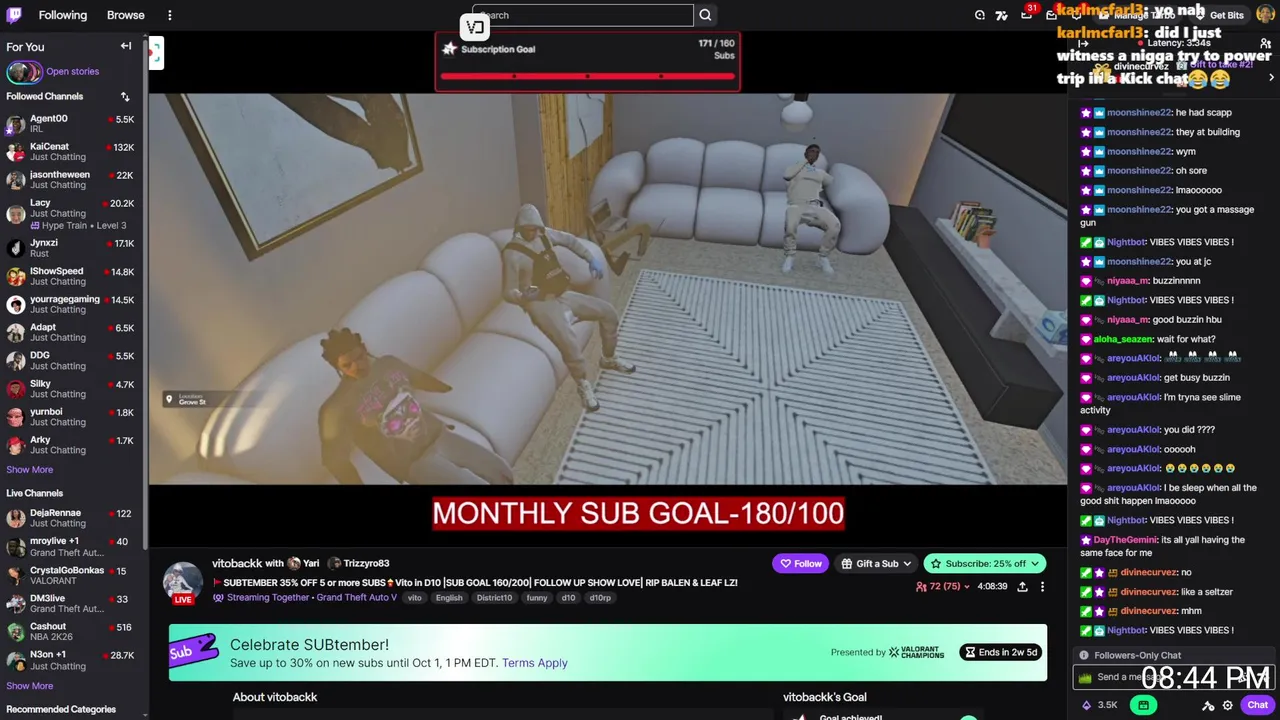Click the stream video player
The image size is (1280, 720).
coord(608,289)
